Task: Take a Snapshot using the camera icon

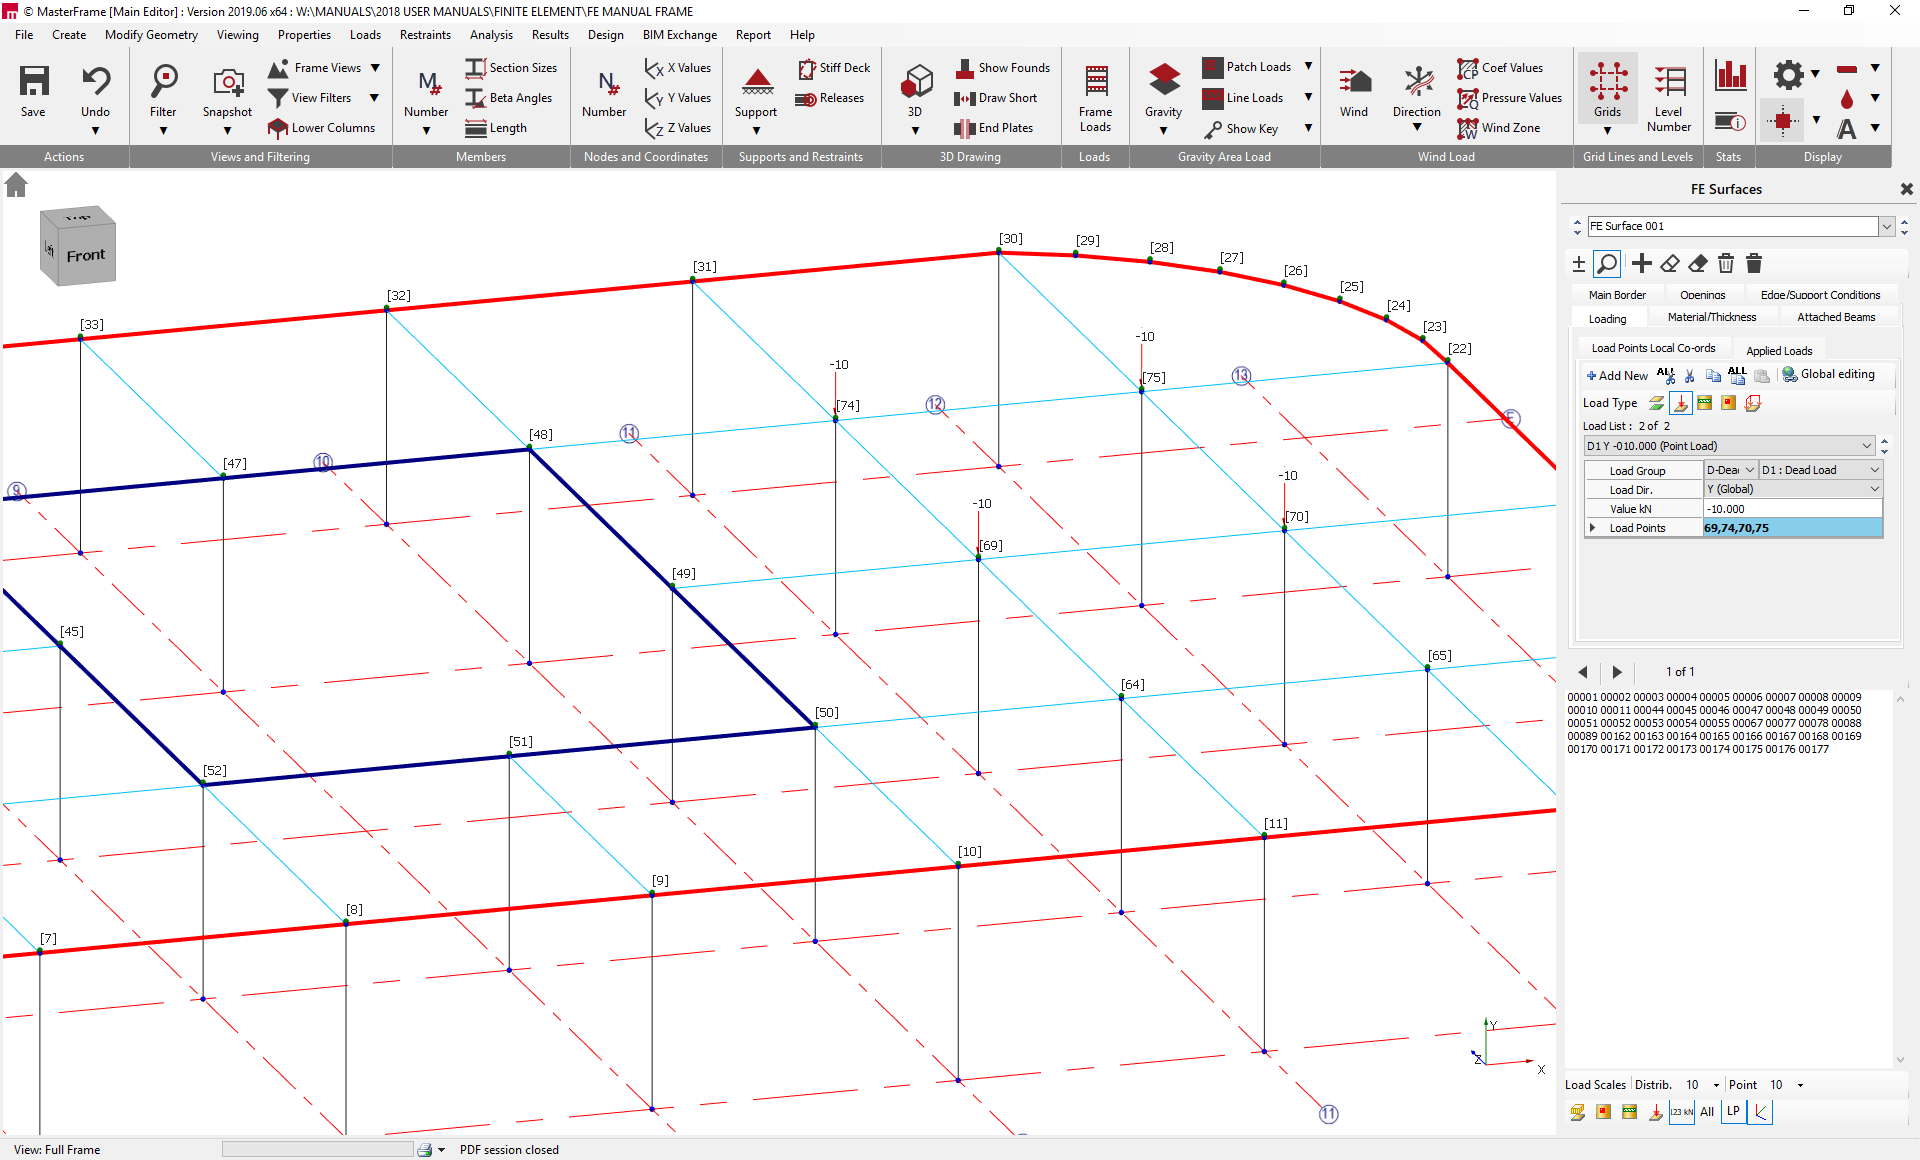Action: point(228,81)
